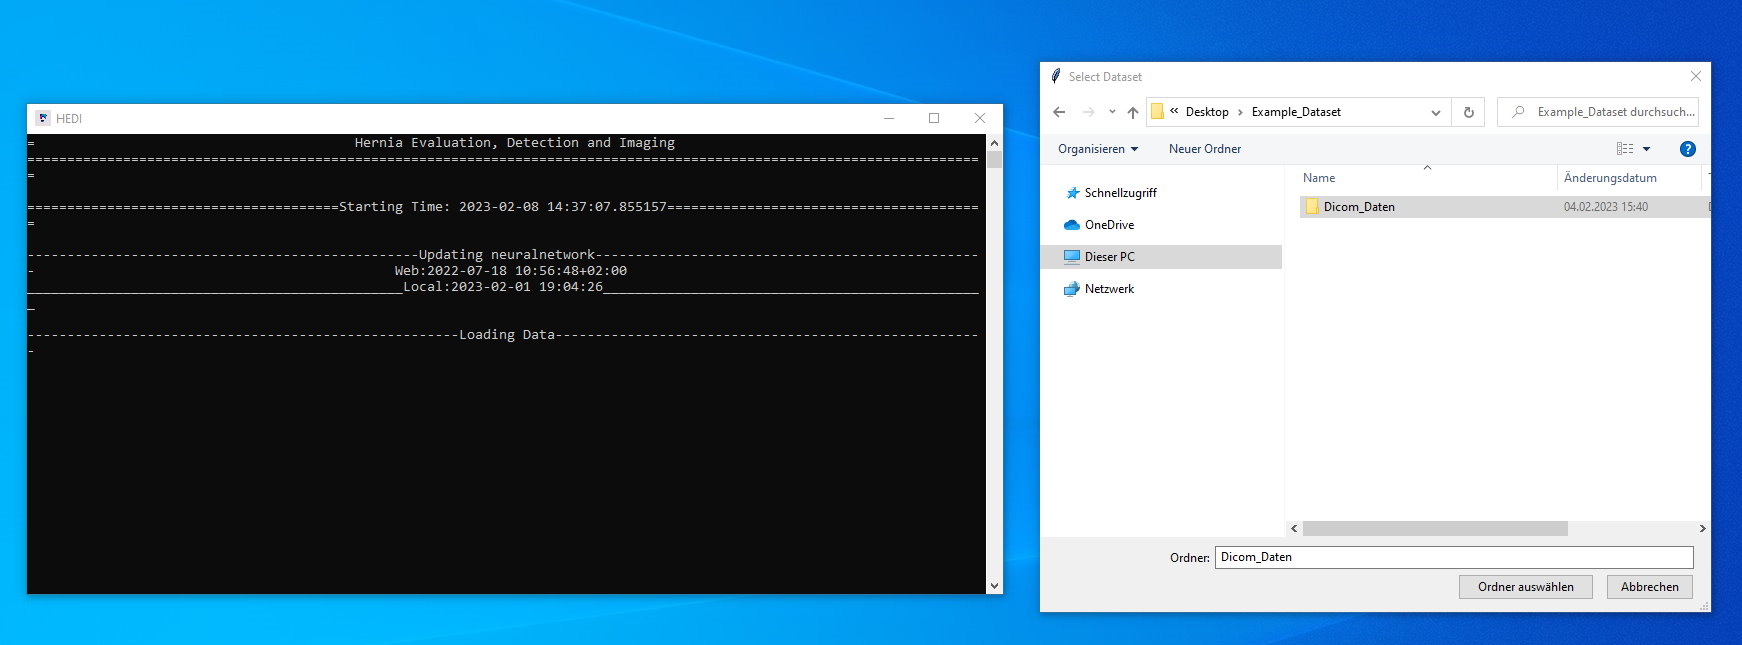
Task: Click the HEDI window app icon
Action: point(43,118)
